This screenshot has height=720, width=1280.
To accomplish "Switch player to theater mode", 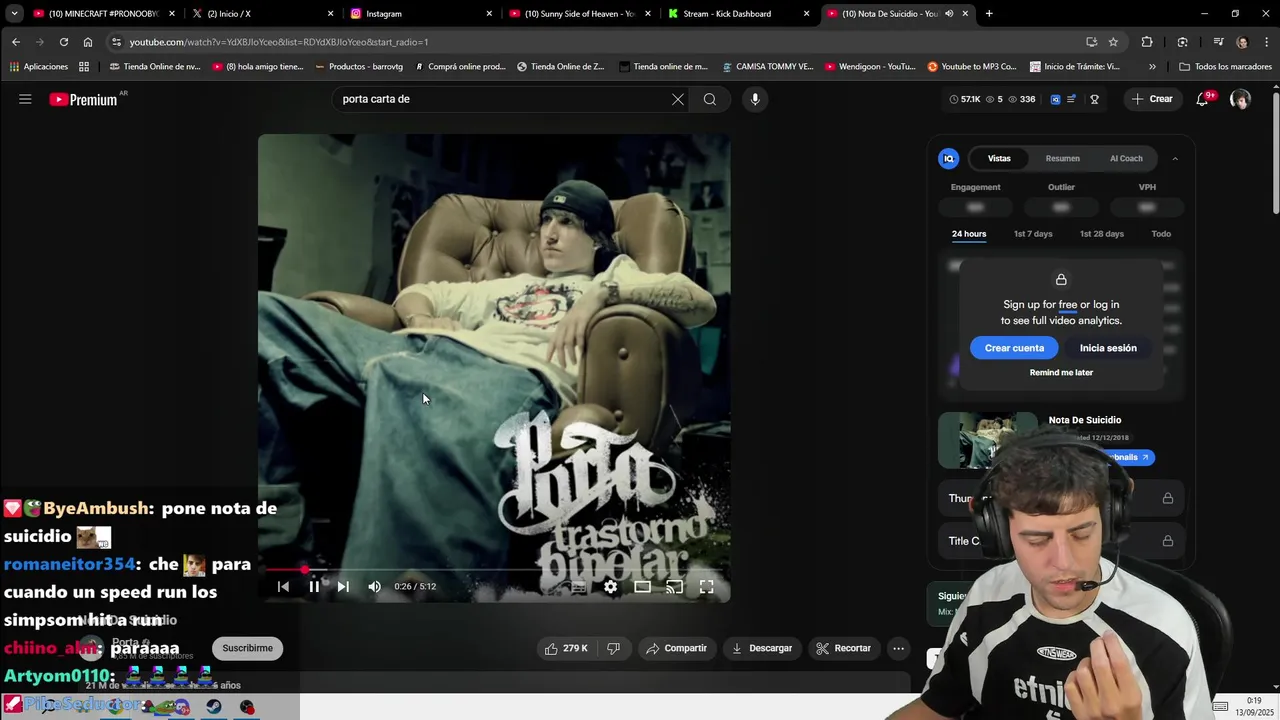I will click(642, 587).
